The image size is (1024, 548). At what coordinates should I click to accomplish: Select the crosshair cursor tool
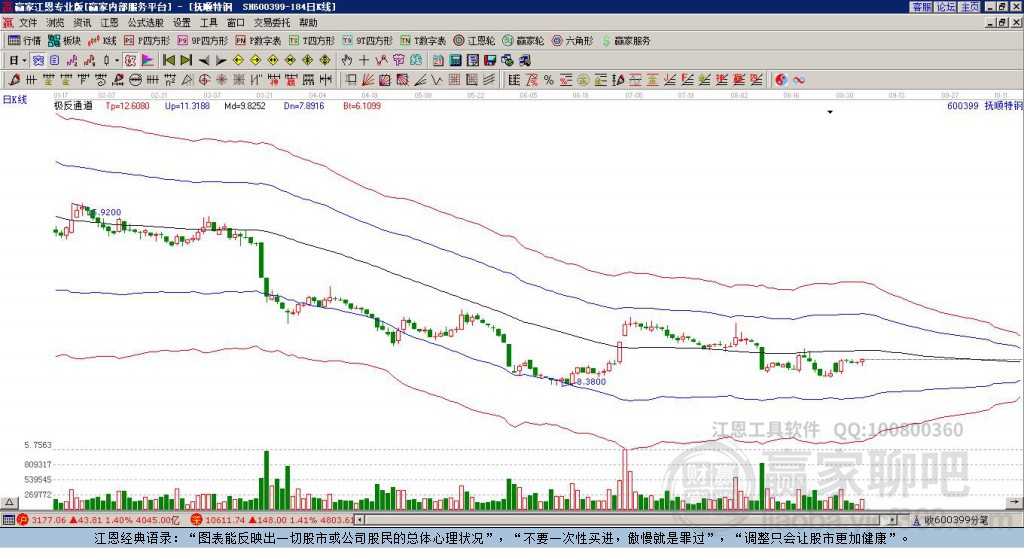point(364,60)
